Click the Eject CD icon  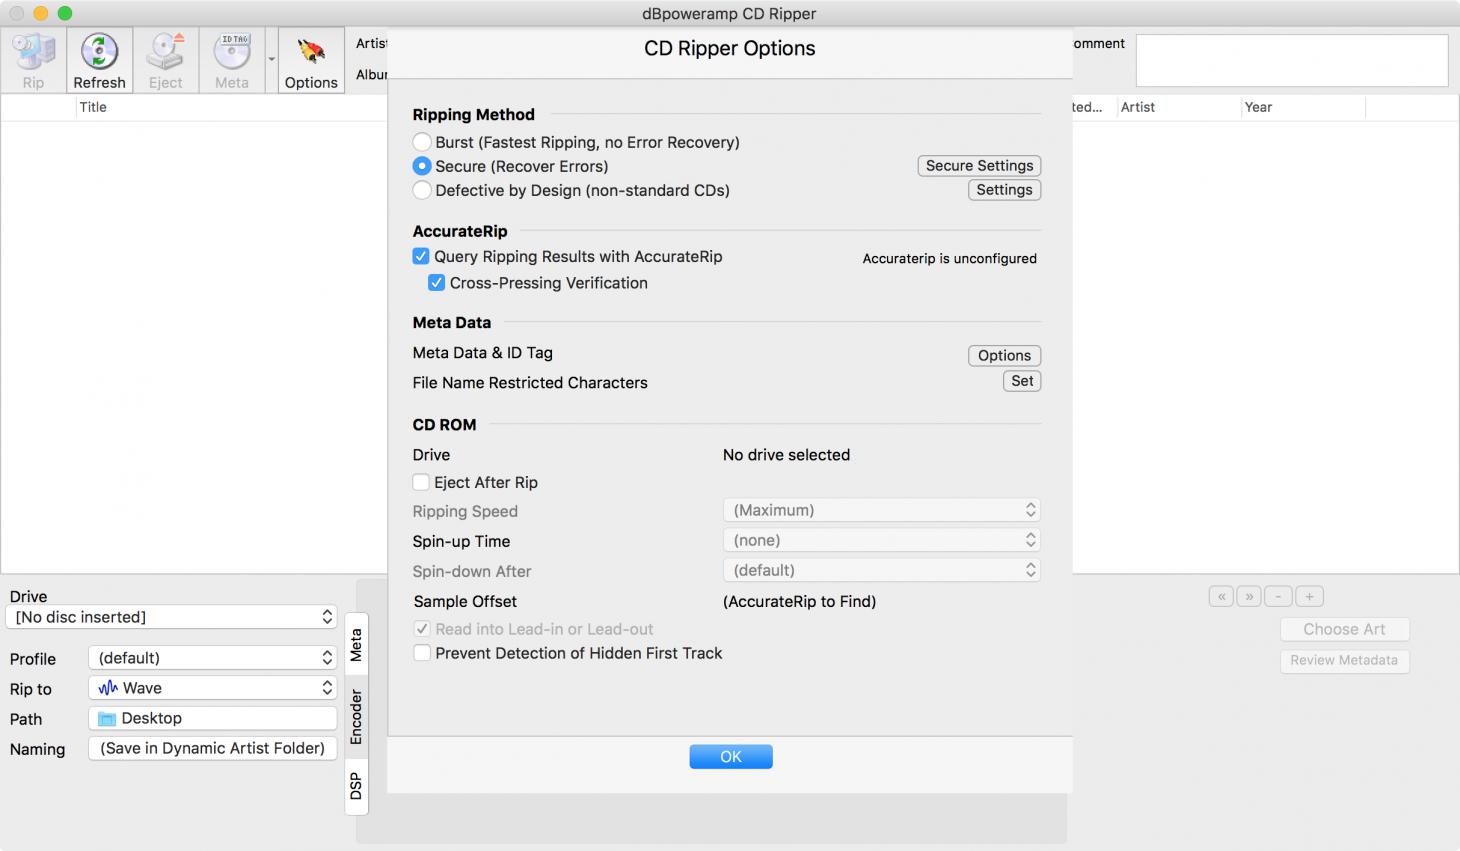(165, 60)
